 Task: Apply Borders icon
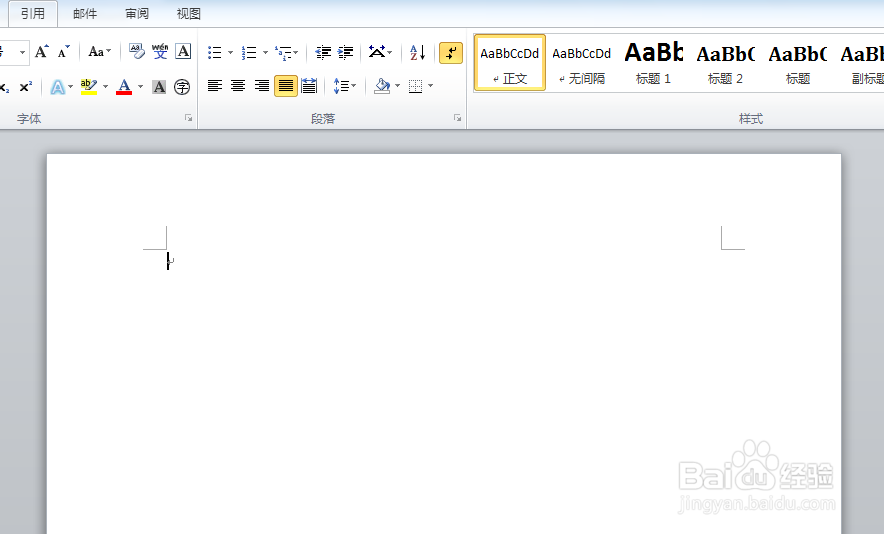coord(416,86)
